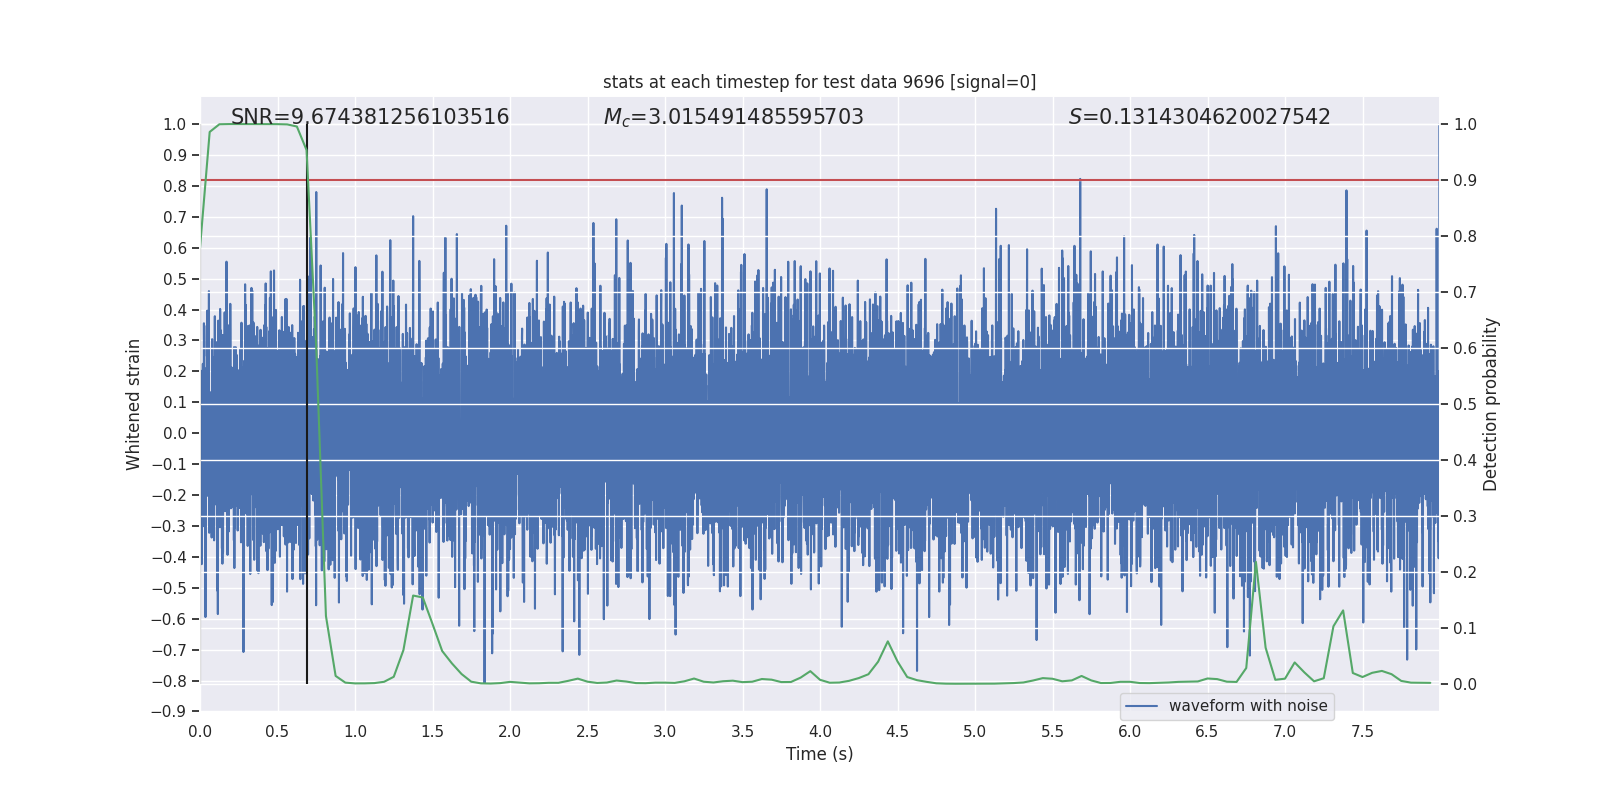Click the black vertical marker line
This screenshot has height=800, width=1600.
point(307,500)
